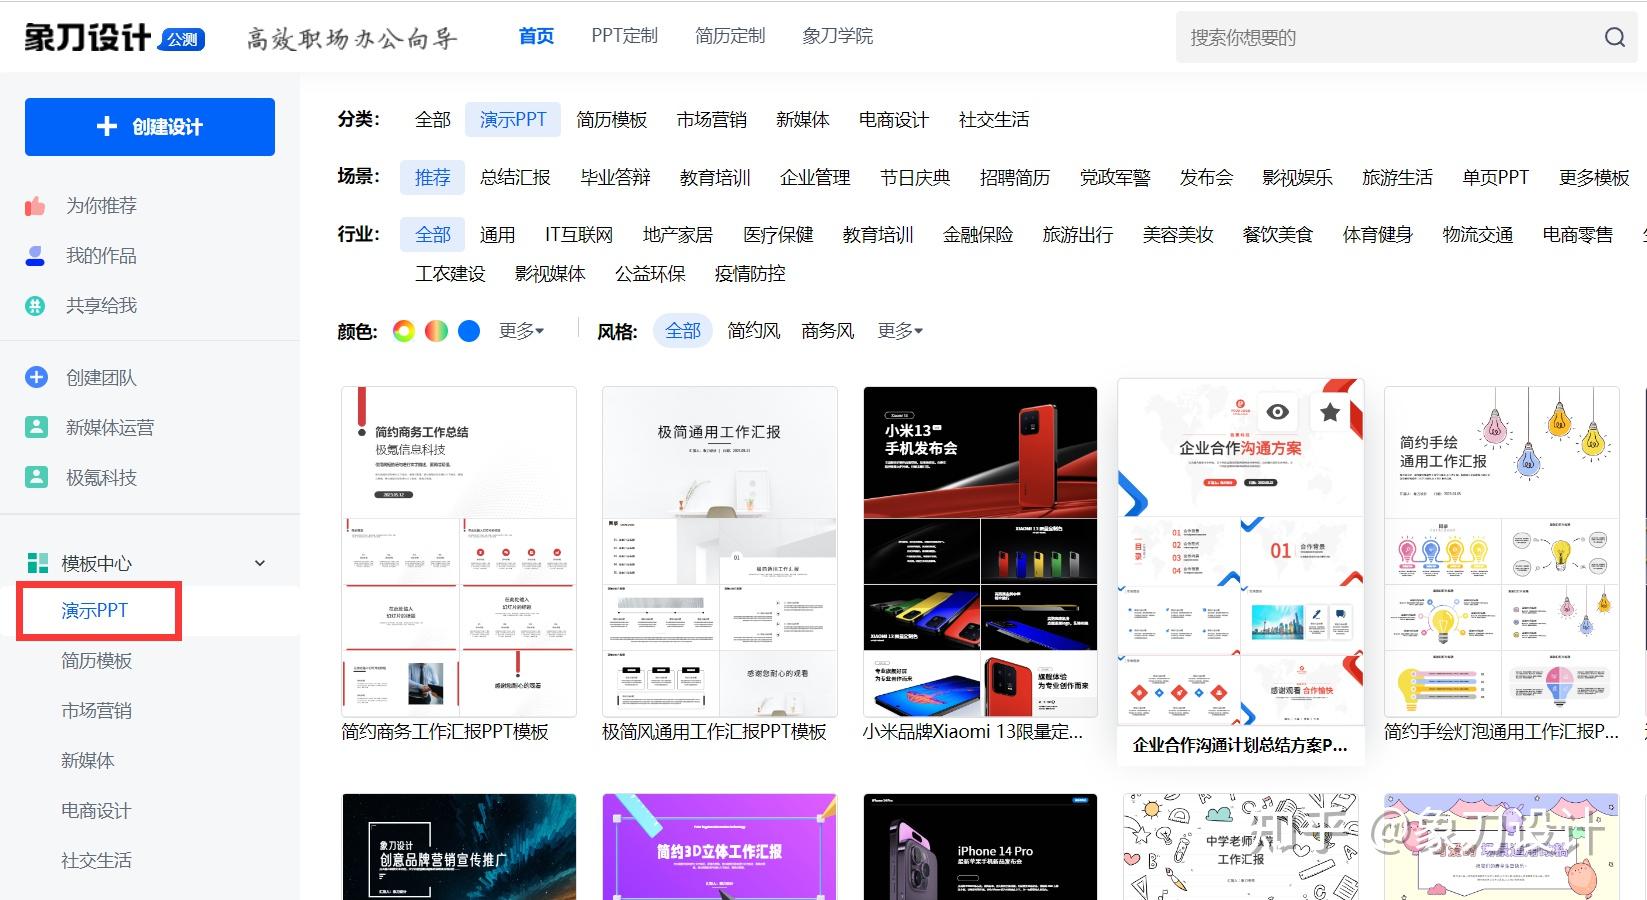1647x900 pixels.
Task: Click 简约商务工作汇报PPT模板 title
Action: pyautogui.click(x=445, y=732)
